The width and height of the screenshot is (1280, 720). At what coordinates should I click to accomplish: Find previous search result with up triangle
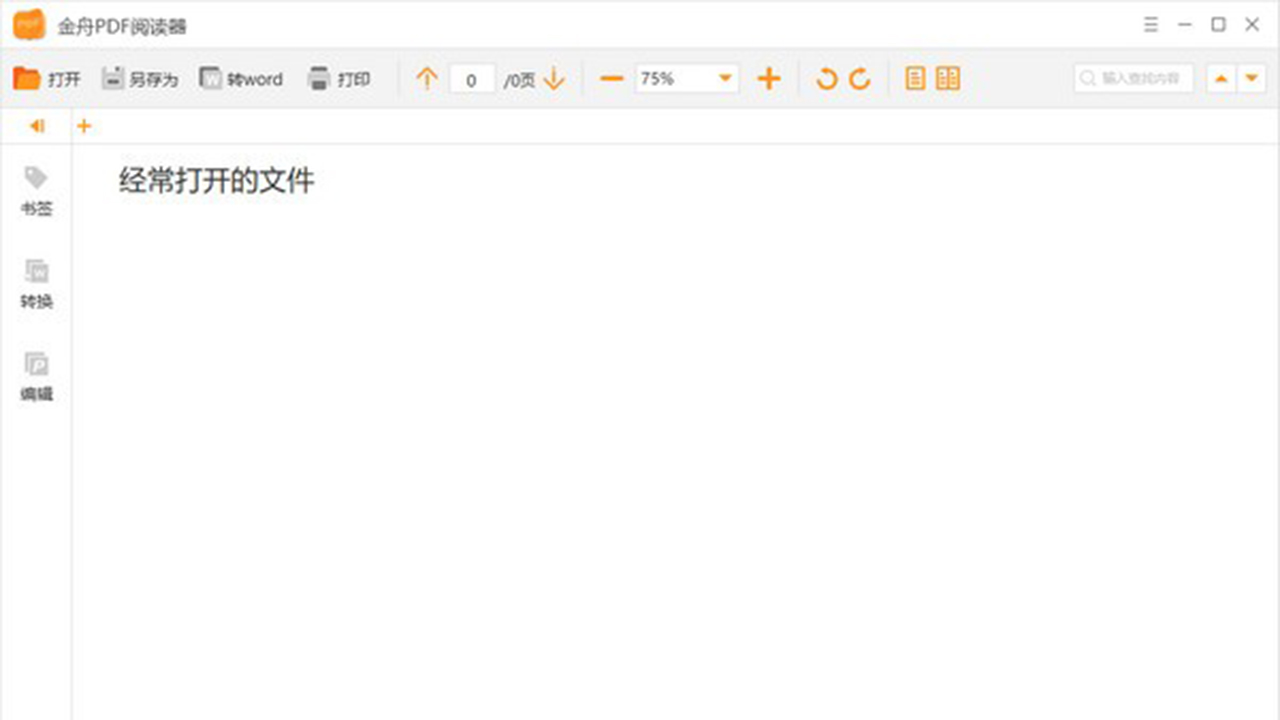click(1220, 79)
